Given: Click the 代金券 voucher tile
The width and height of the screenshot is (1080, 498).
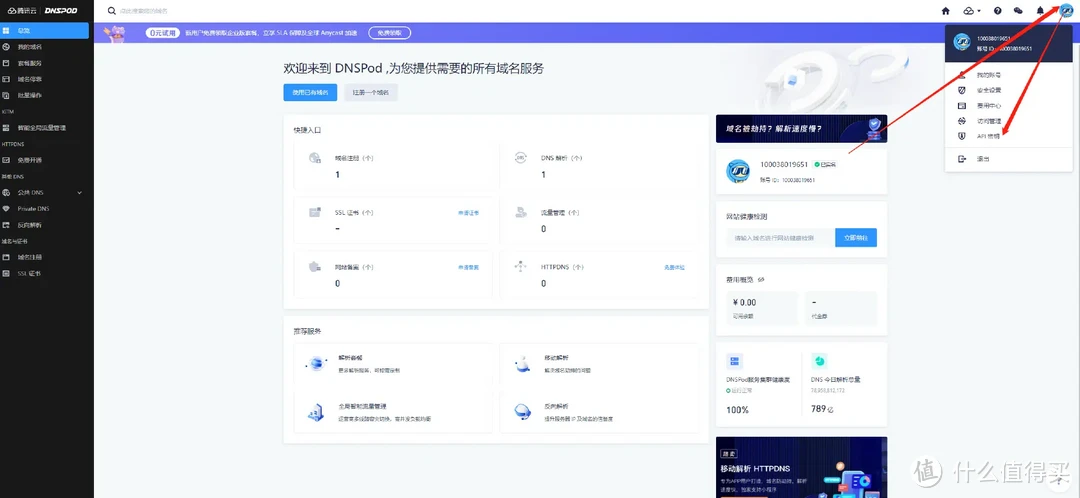Looking at the screenshot, I should click(841, 308).
